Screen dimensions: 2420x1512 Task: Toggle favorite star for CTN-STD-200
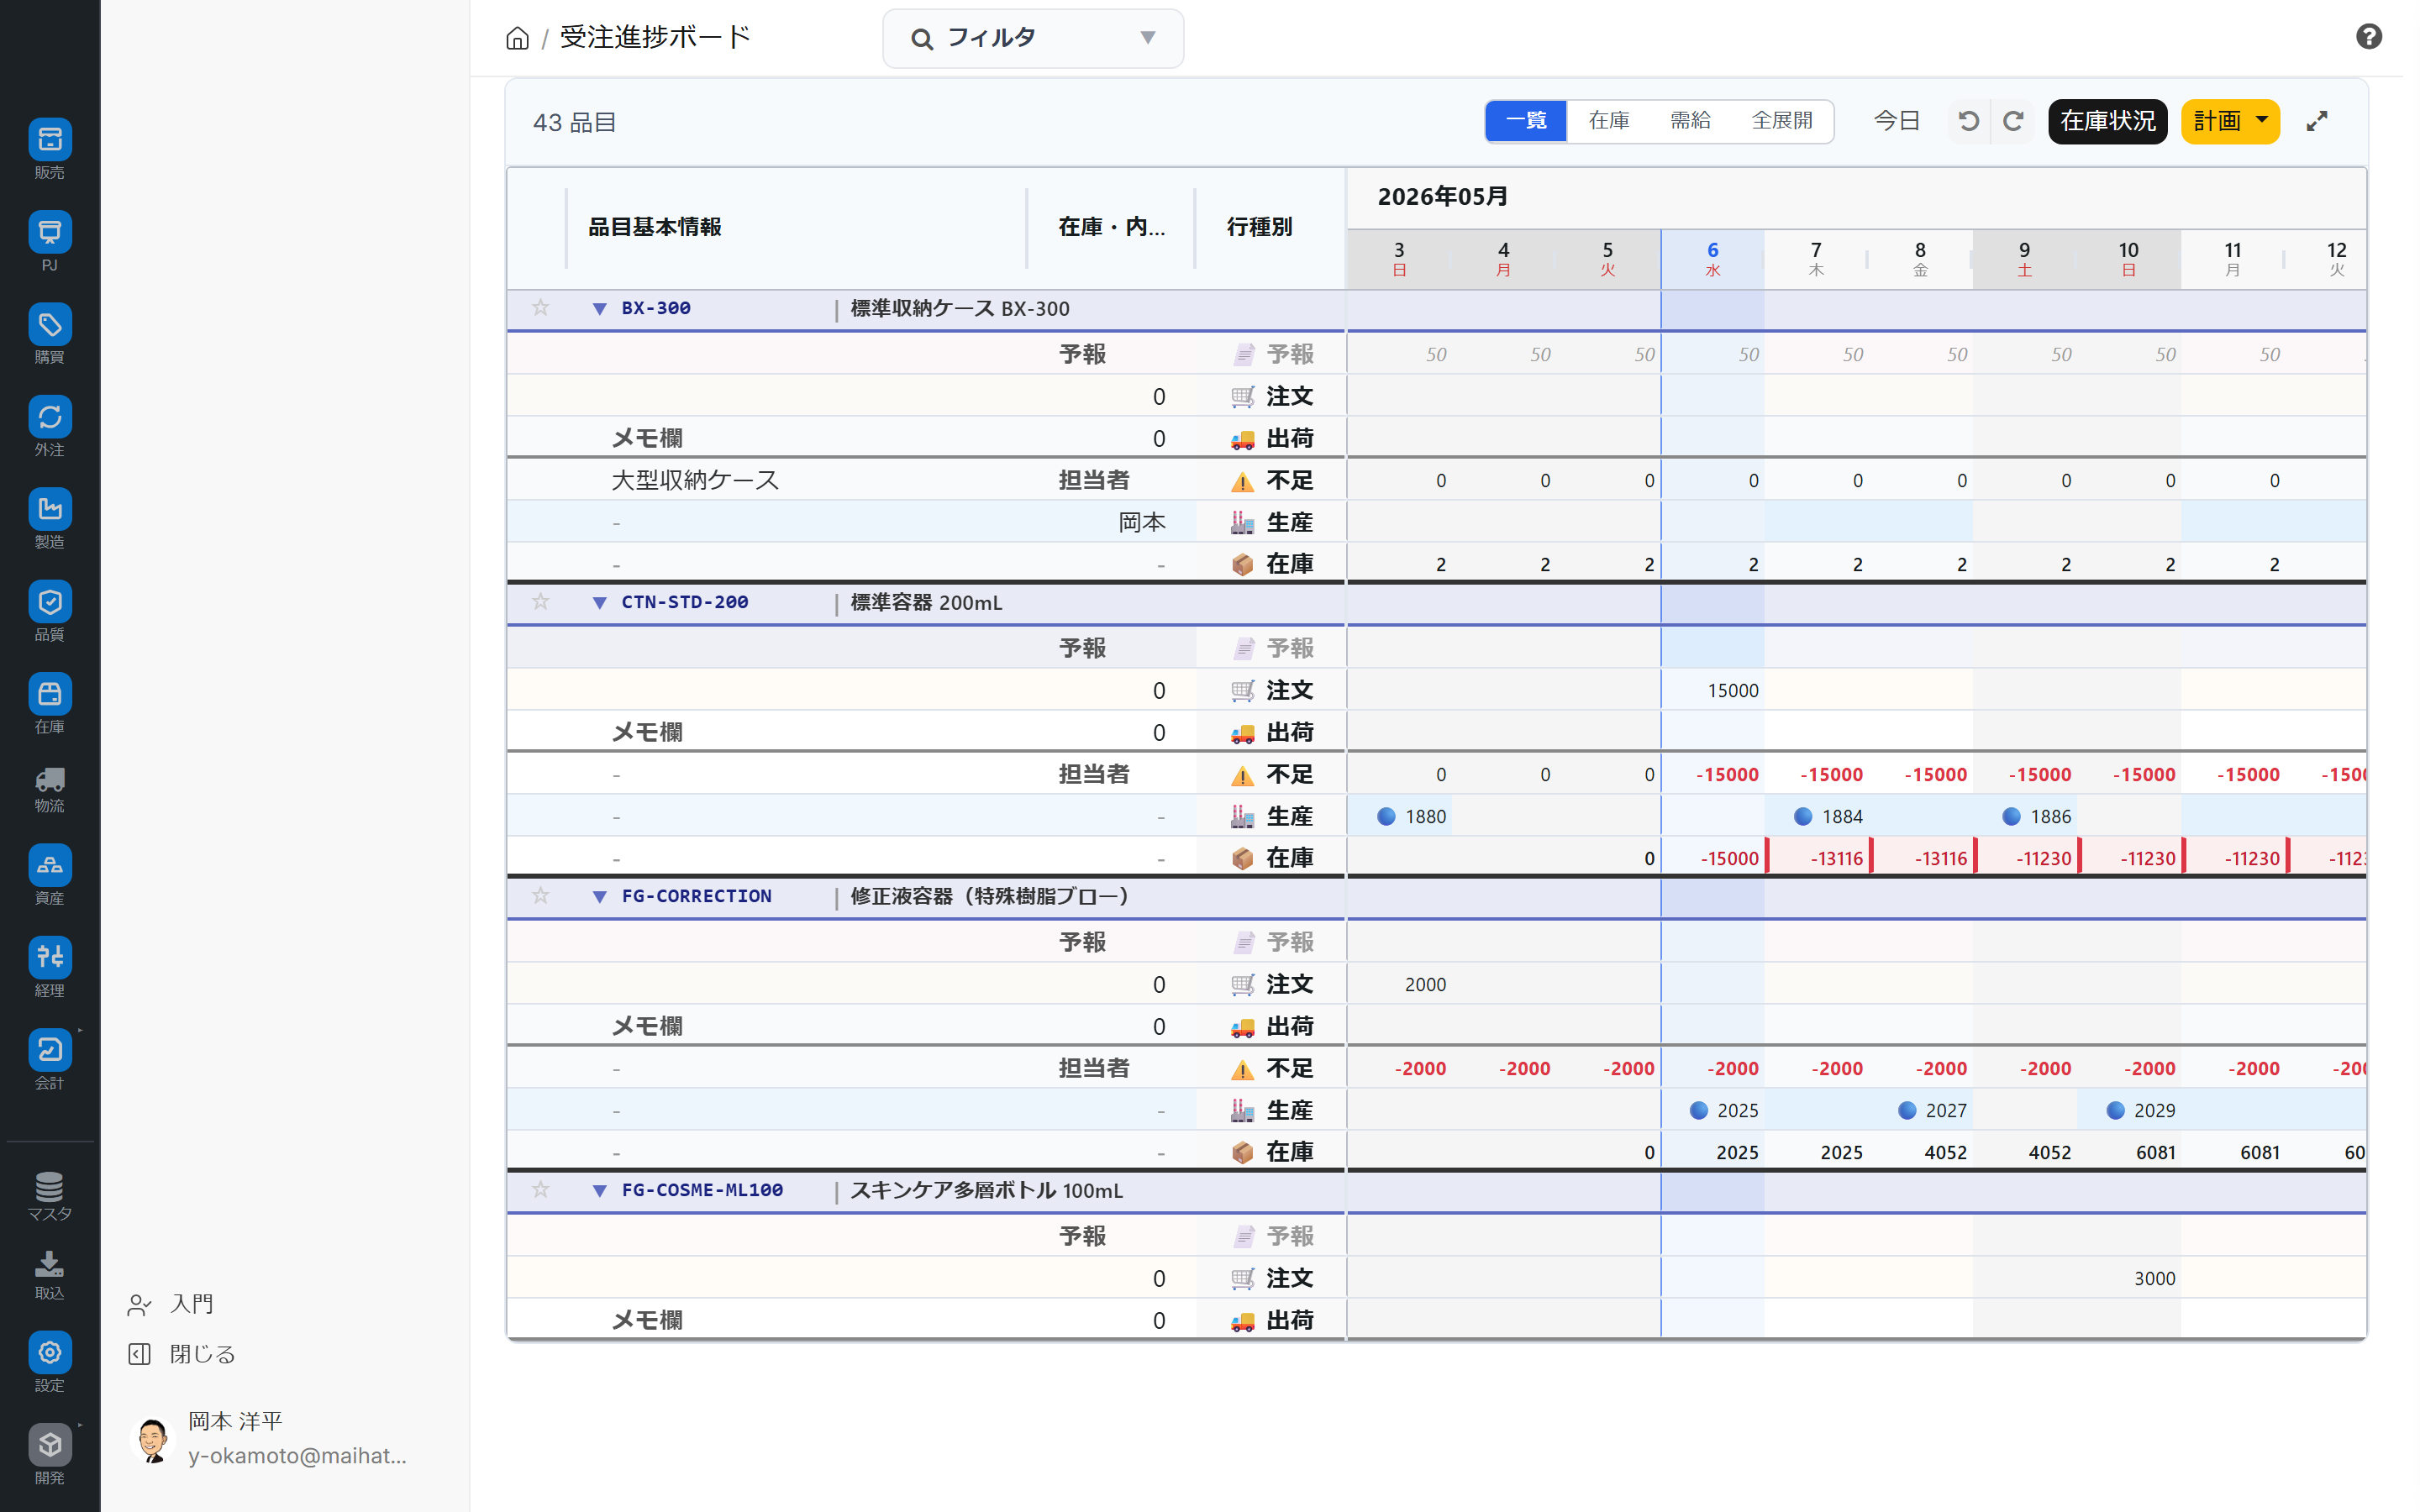click(x=541, y=602)
